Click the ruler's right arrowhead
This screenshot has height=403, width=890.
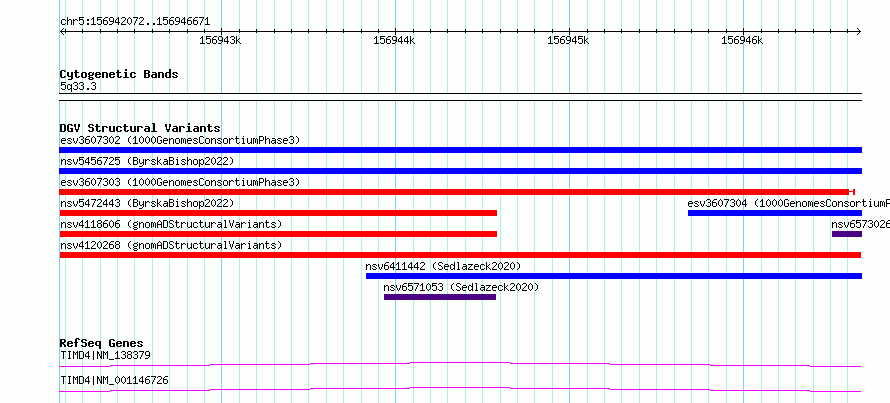[x=859, y=31]
